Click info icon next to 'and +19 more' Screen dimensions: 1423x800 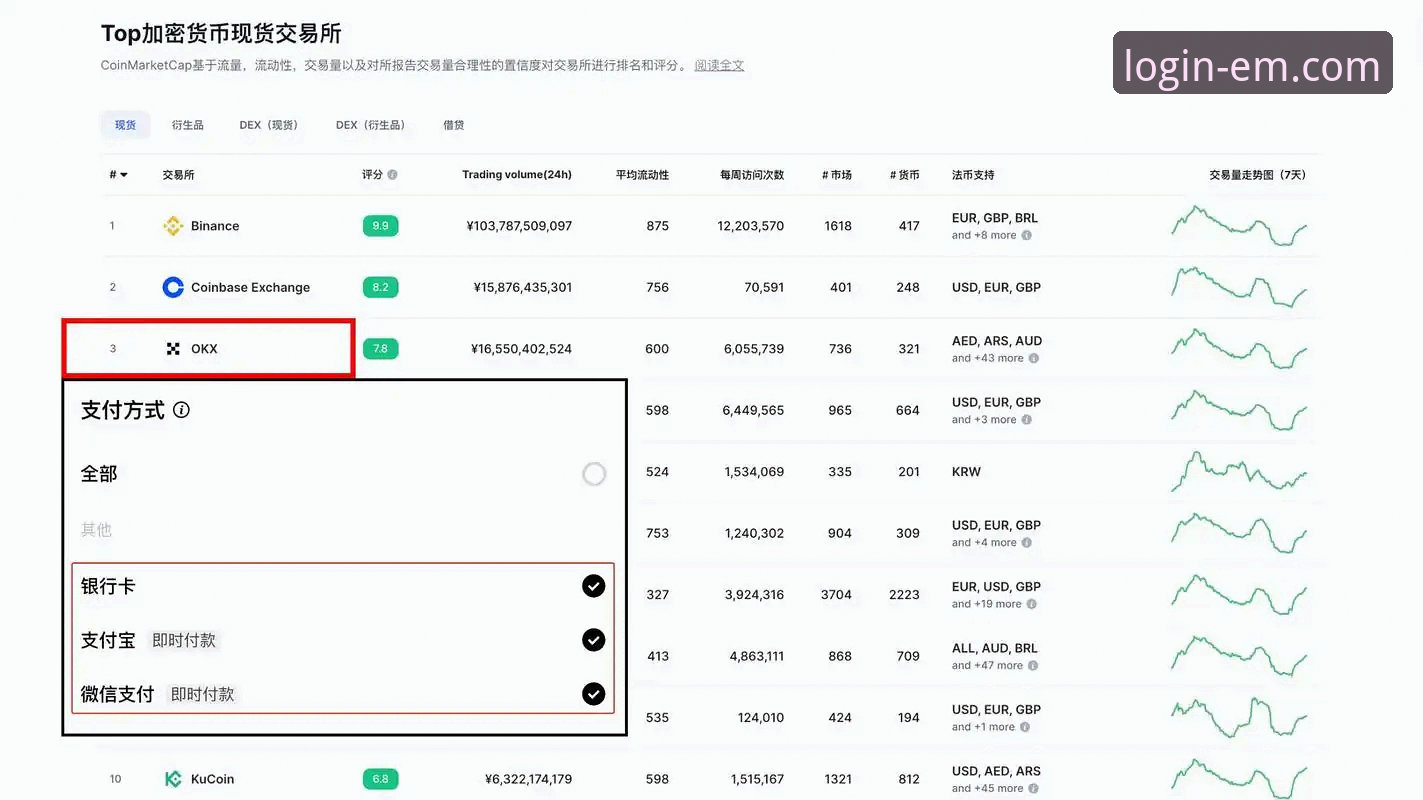pyautogui.click(x=1032, y=604)
